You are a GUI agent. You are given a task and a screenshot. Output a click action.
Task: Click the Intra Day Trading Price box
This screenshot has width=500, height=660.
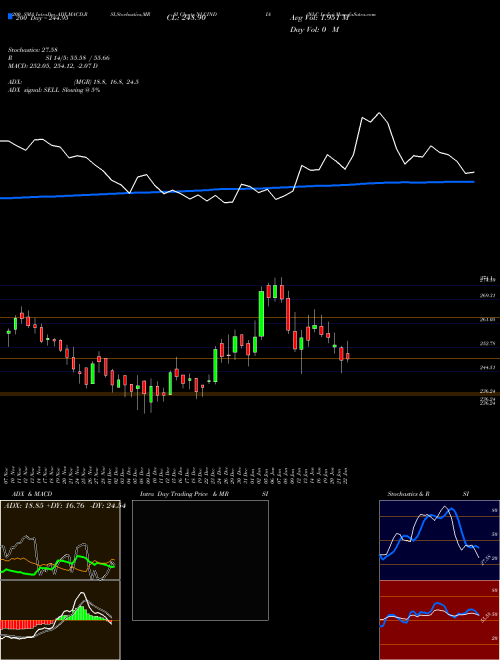click(x=200, y=560)
